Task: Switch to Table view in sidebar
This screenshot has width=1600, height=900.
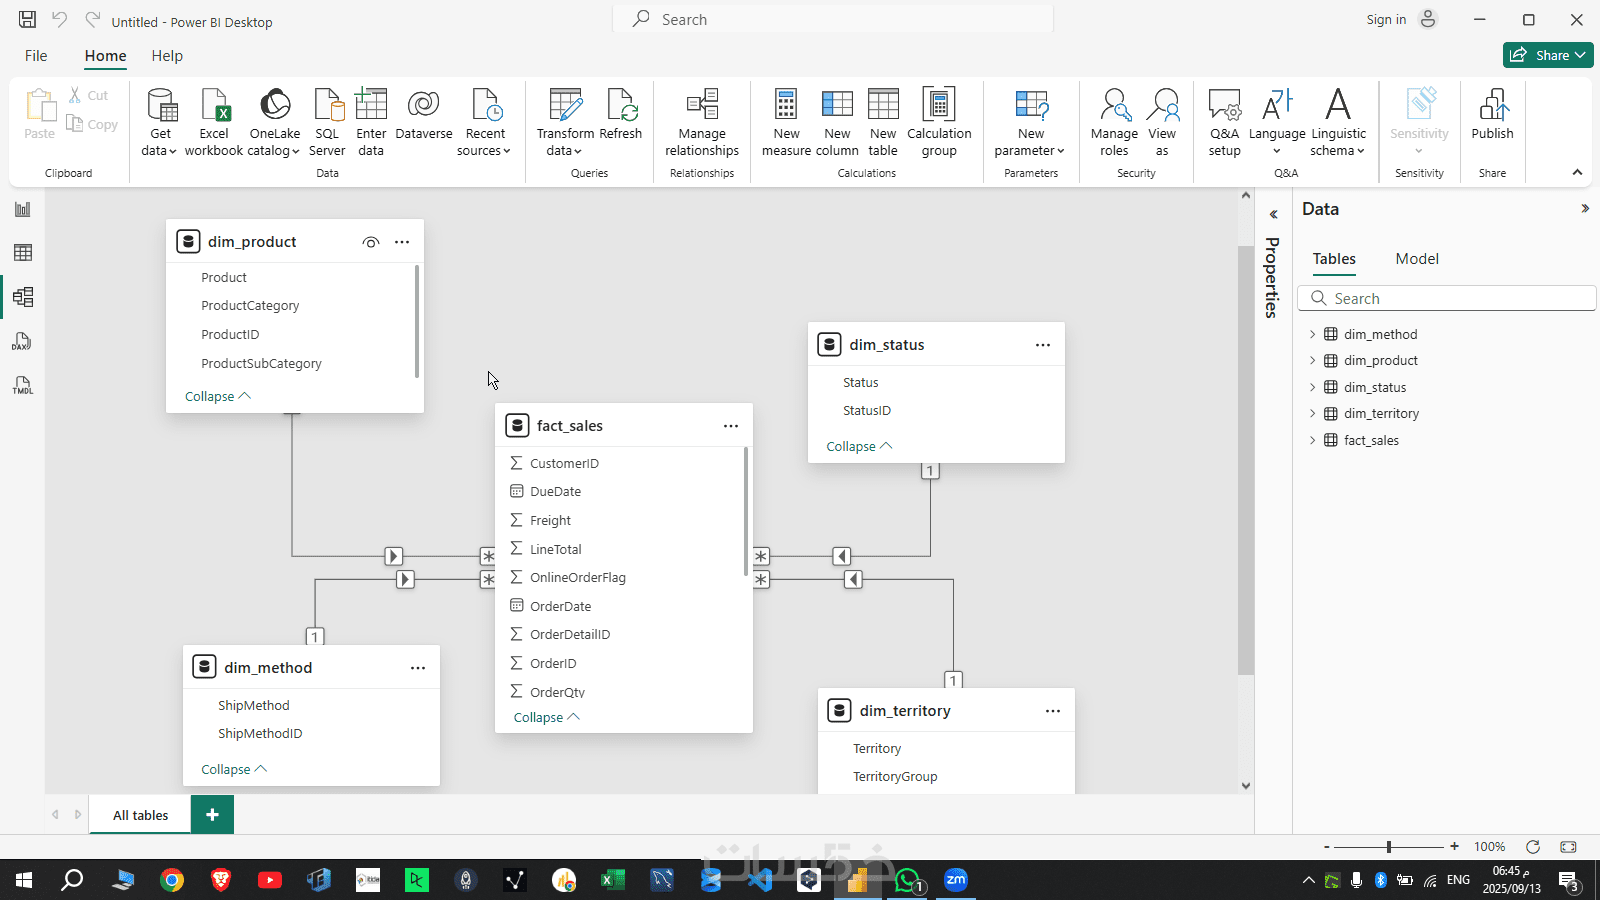Action: point(23,253)
